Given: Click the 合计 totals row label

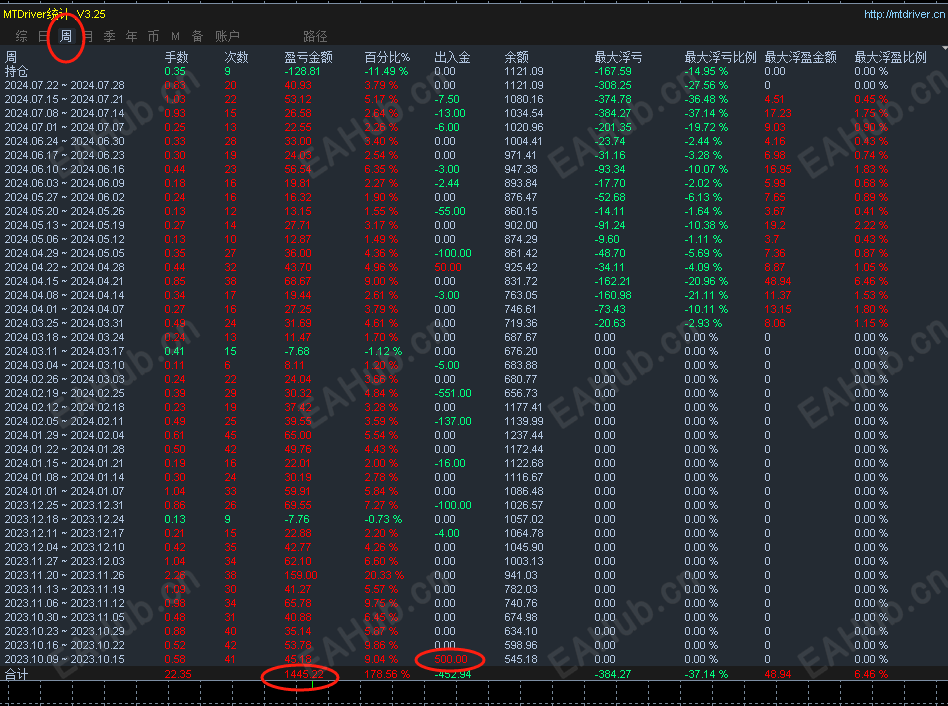Looking at the screenshot, I should click(16, 675).
